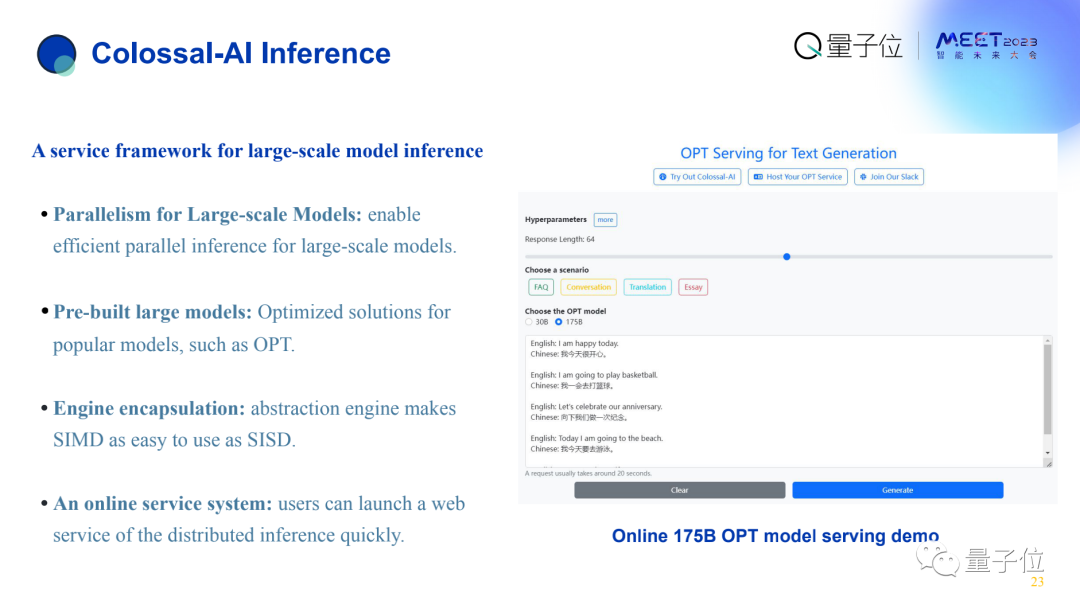This screenshot has width=1080, height=608.
Task: Select the Translation scenario
Action: [647, 287]
